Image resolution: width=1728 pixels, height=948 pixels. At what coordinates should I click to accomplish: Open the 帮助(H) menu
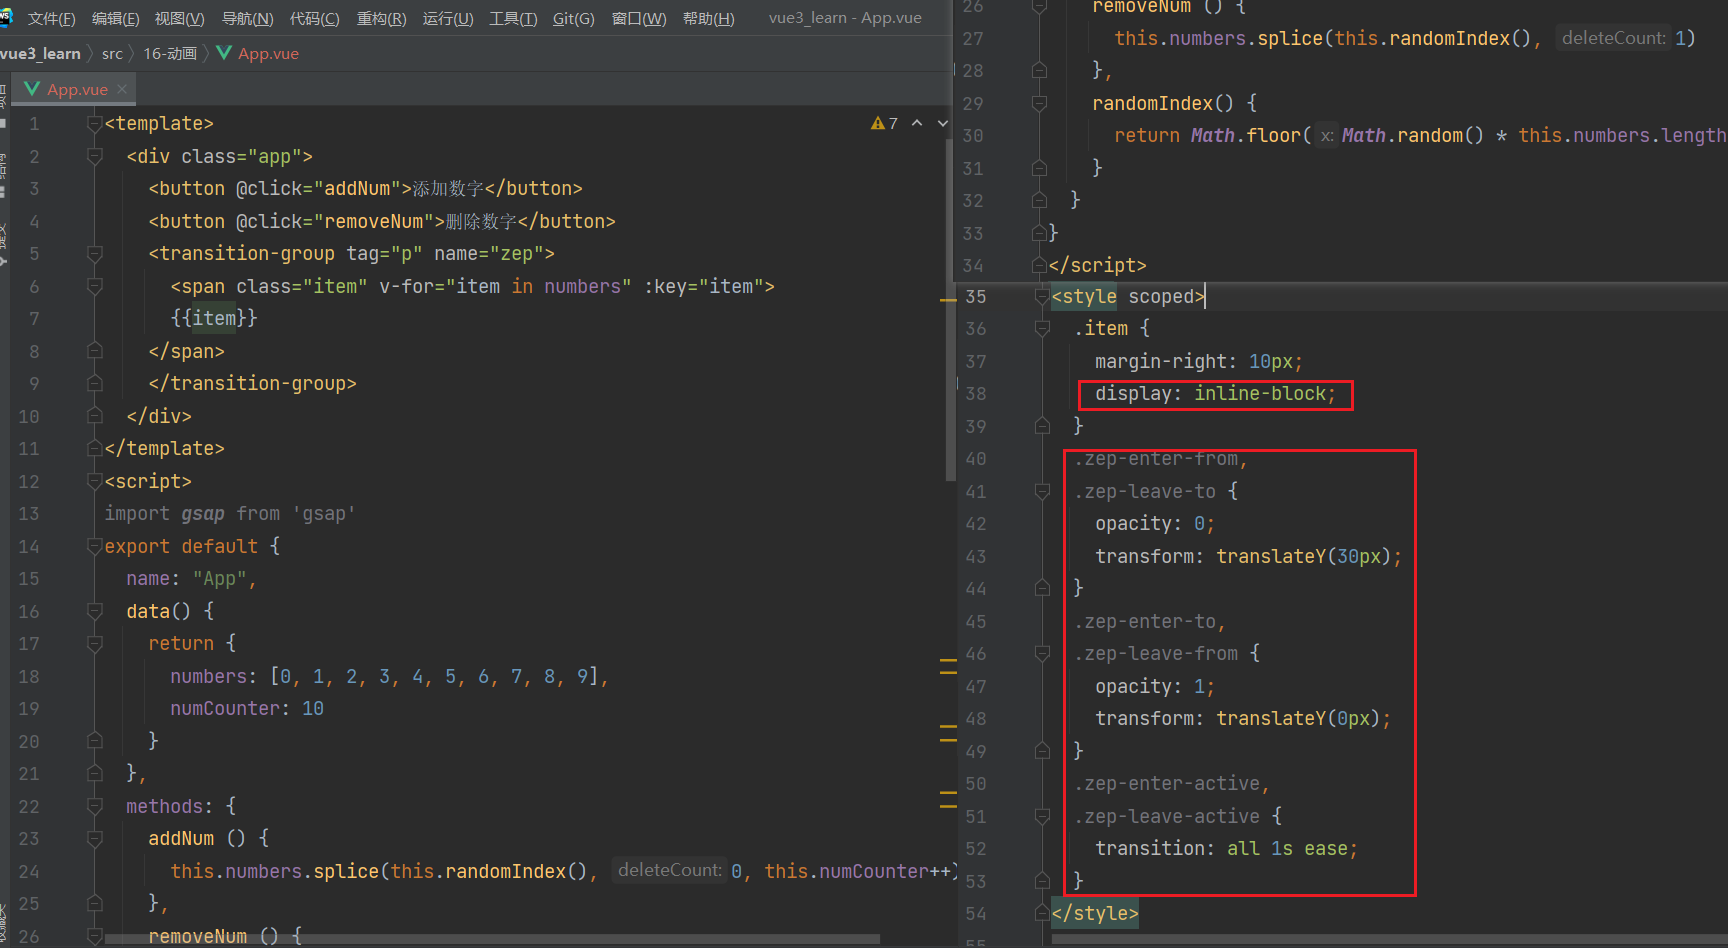[708, 18]
